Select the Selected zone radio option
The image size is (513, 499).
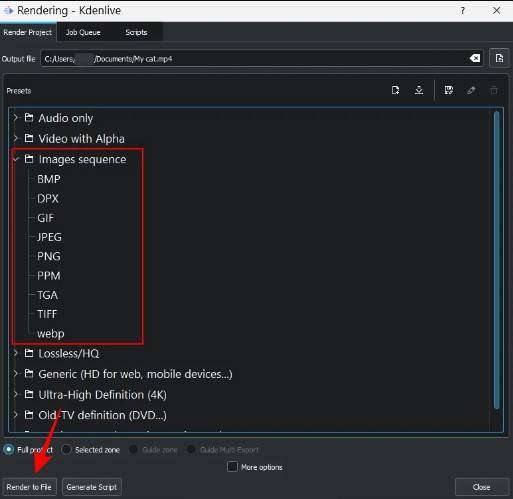pyautogui.click(x=66, y=449)
